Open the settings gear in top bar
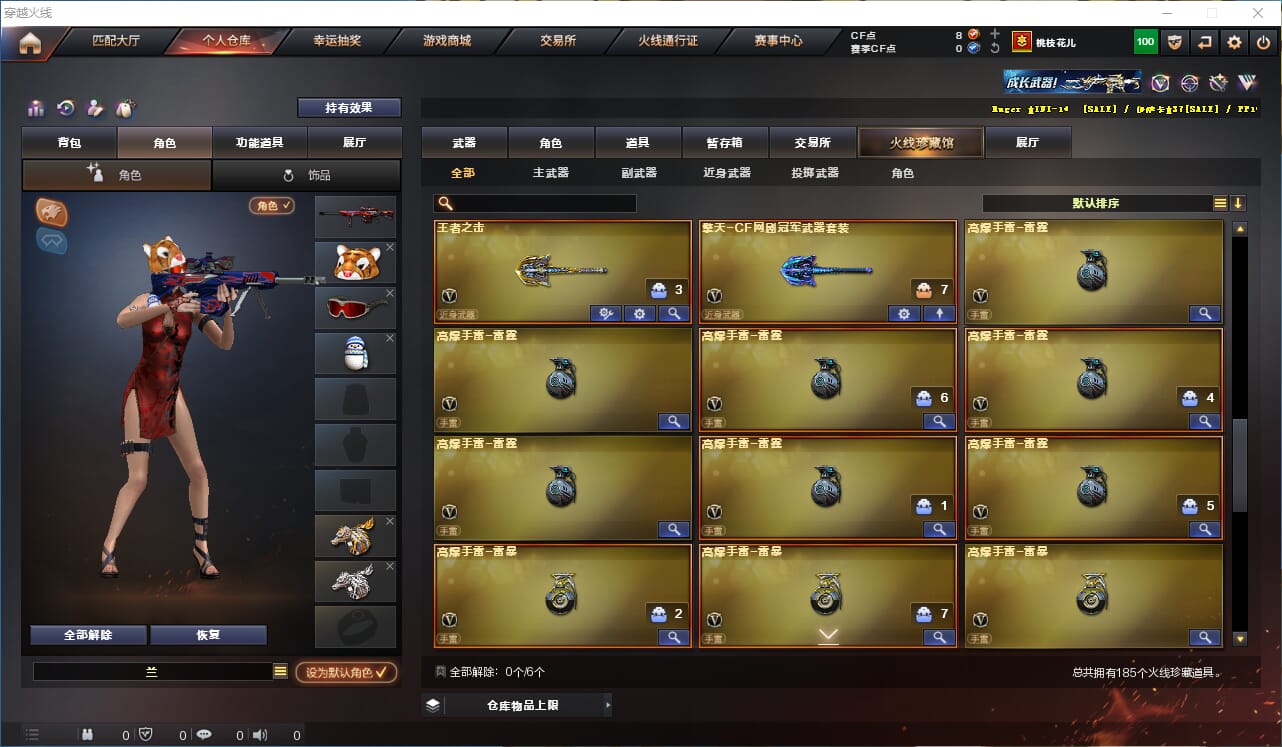Image resolution: width=1282 pixels, height=747 pixels. pos(1234,42)
